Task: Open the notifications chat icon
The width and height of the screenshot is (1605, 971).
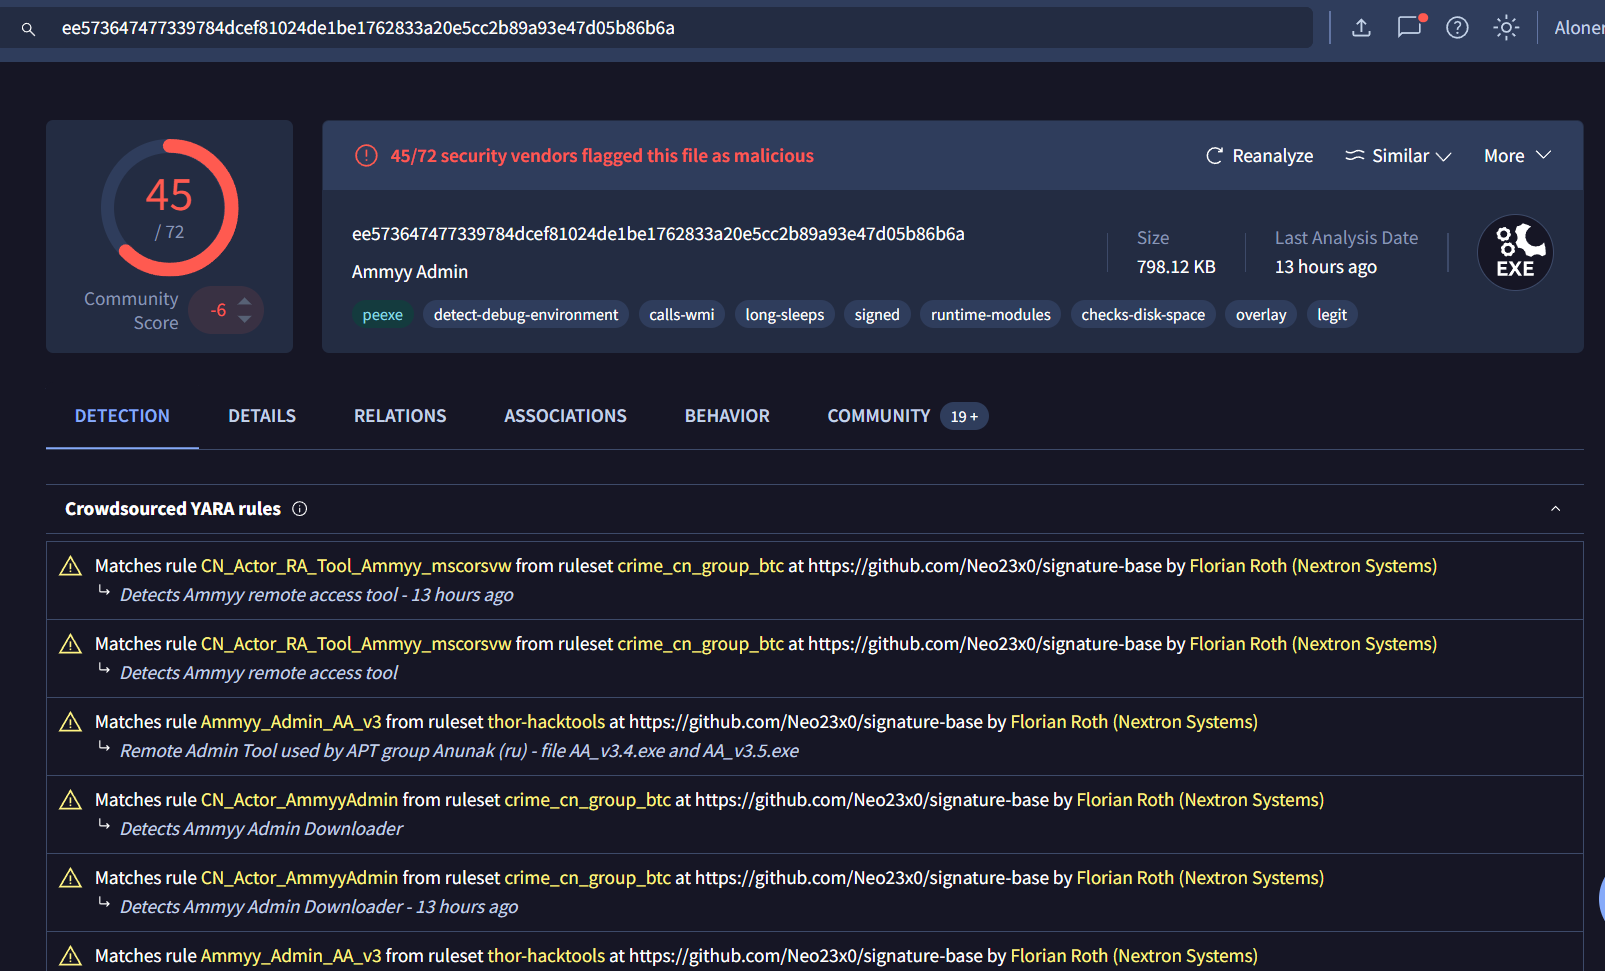Action: tap(1409, 28)
